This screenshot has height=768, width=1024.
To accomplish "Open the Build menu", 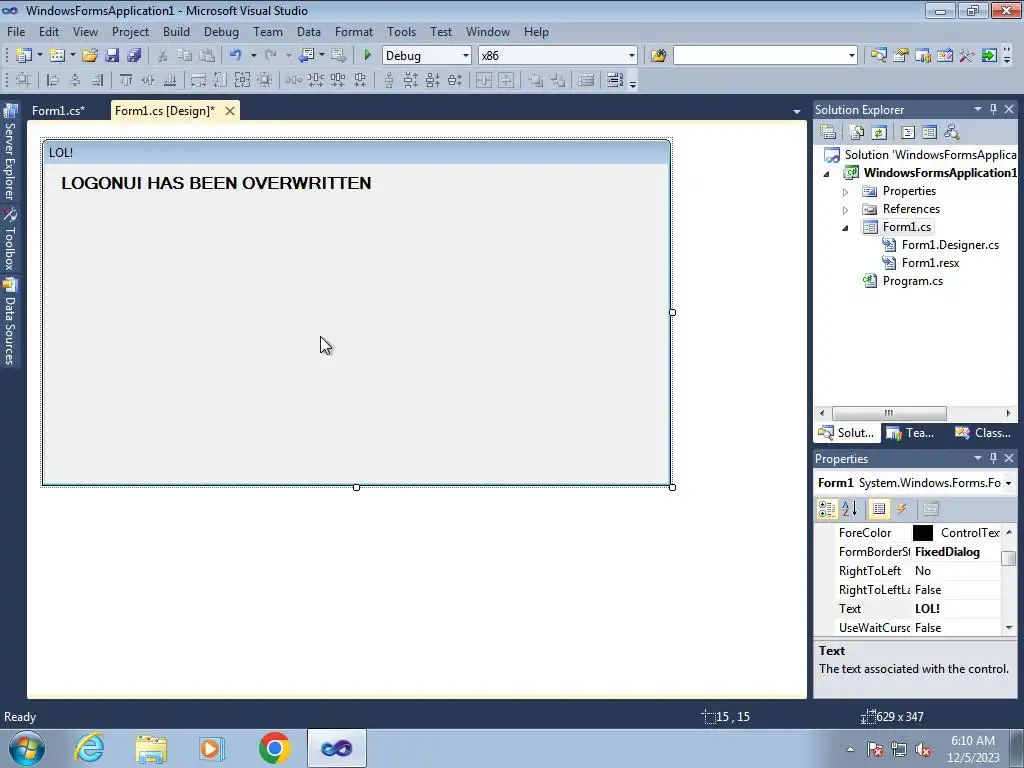I will point(176,31).
